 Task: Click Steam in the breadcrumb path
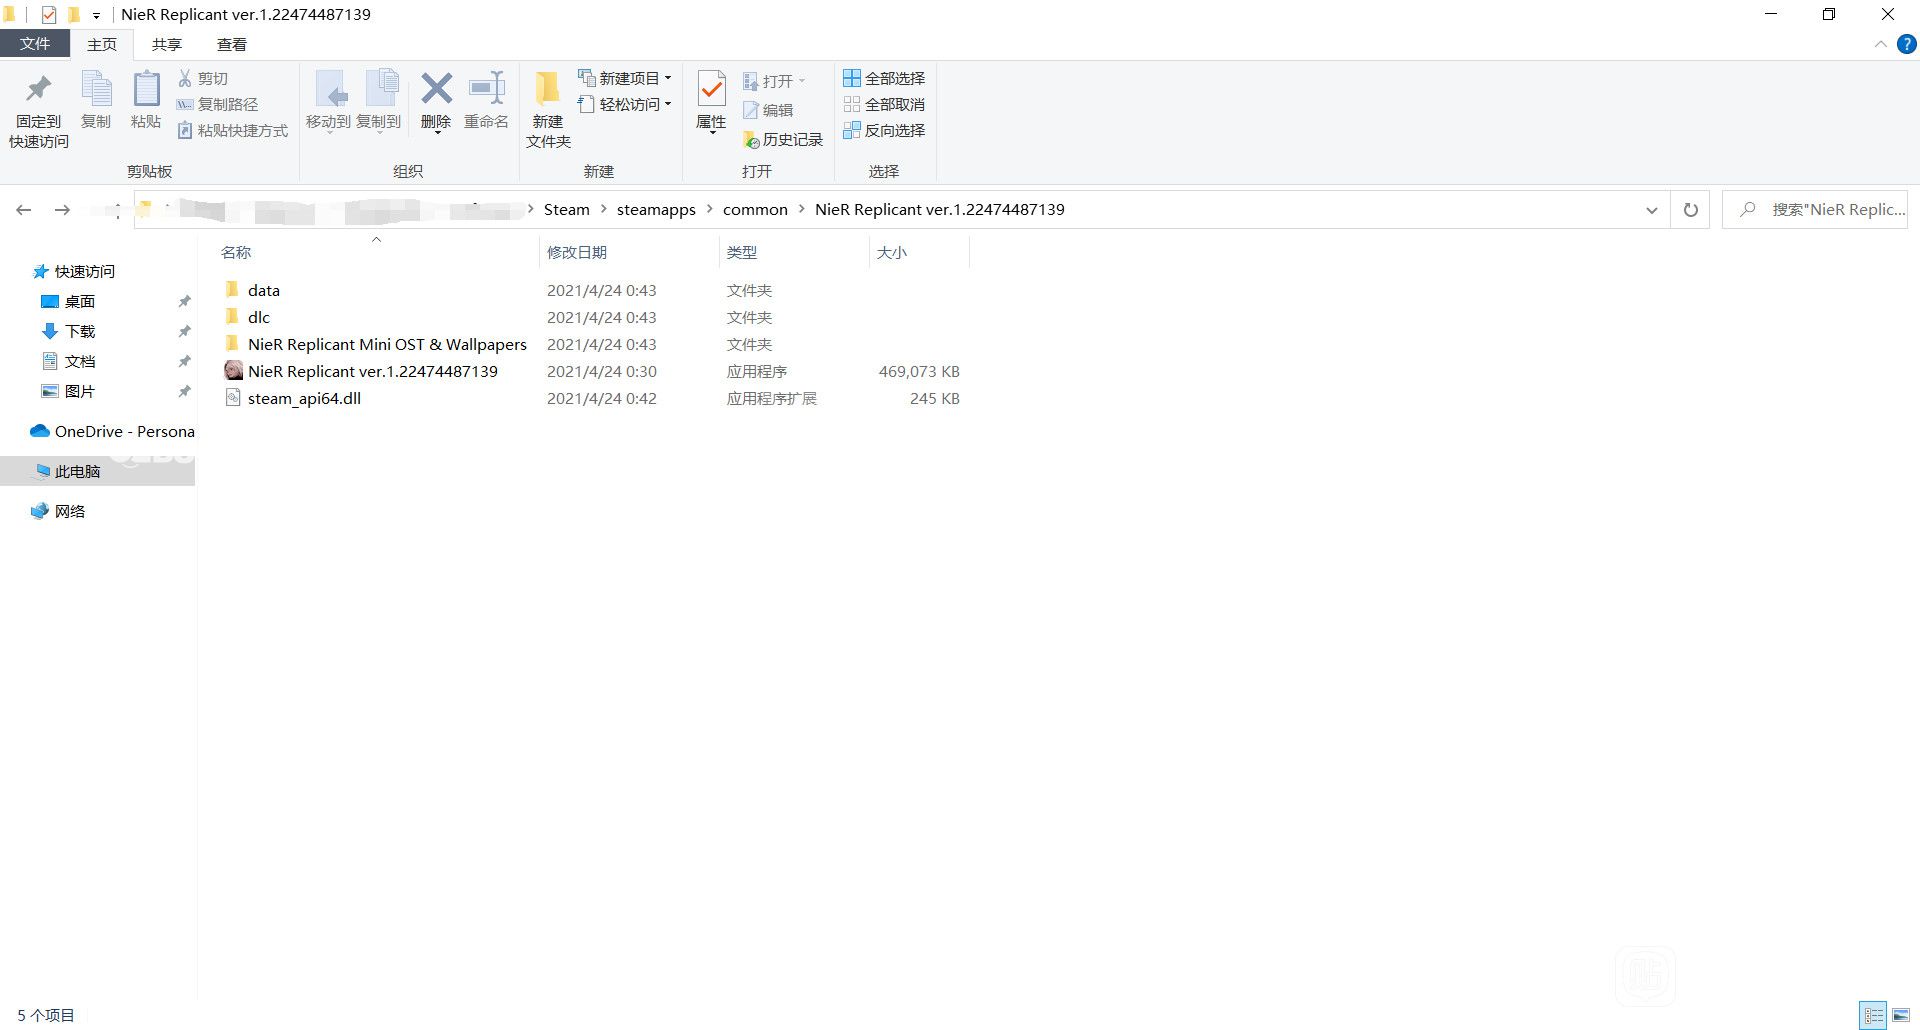click(566, 209)
